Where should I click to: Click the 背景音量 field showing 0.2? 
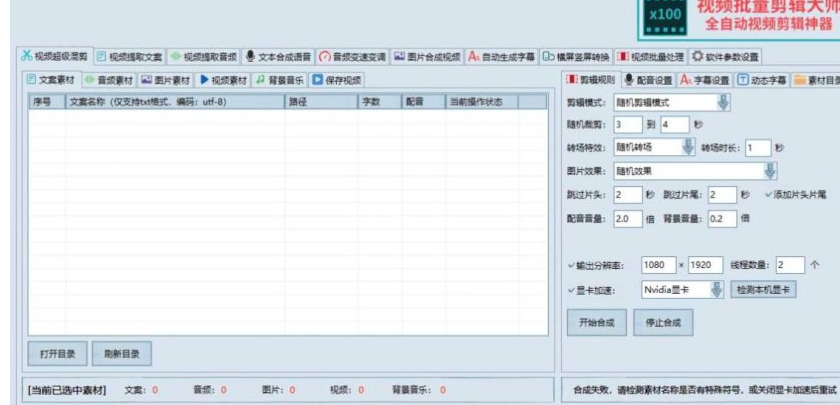(x=723, y=219)
